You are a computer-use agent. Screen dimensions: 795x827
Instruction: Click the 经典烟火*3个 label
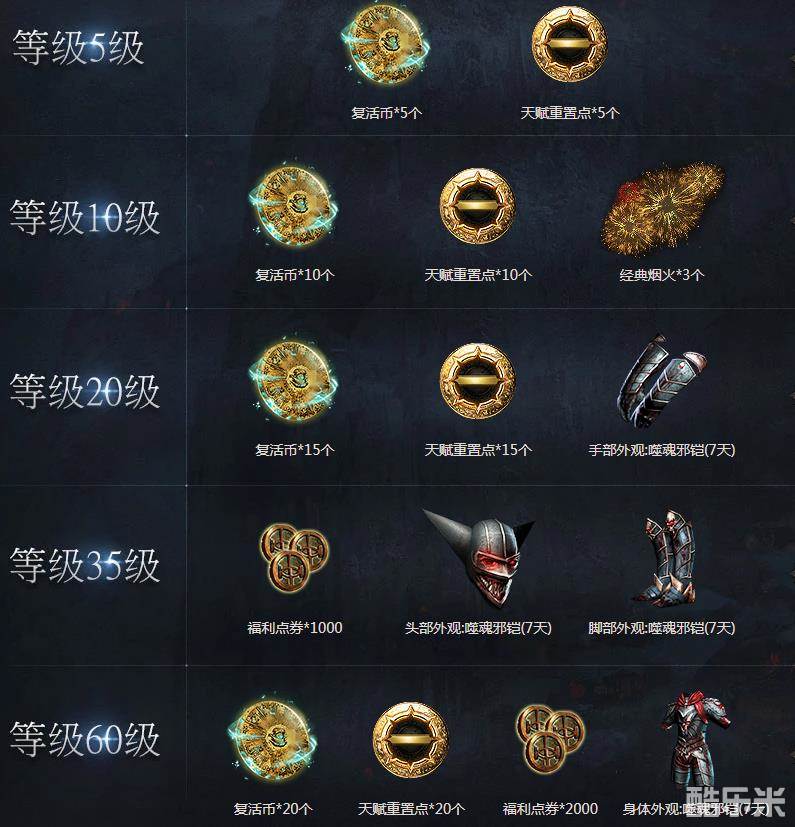tap(662, 275)
